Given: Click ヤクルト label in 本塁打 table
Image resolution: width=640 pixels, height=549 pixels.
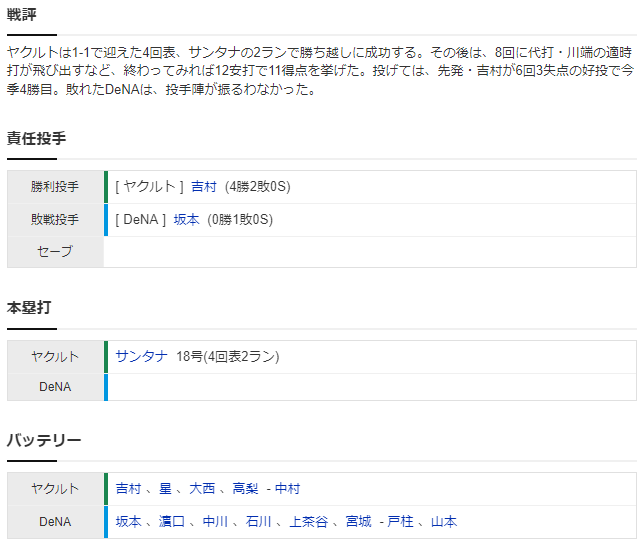Looking at the screenshot, I should click(55, 356).
